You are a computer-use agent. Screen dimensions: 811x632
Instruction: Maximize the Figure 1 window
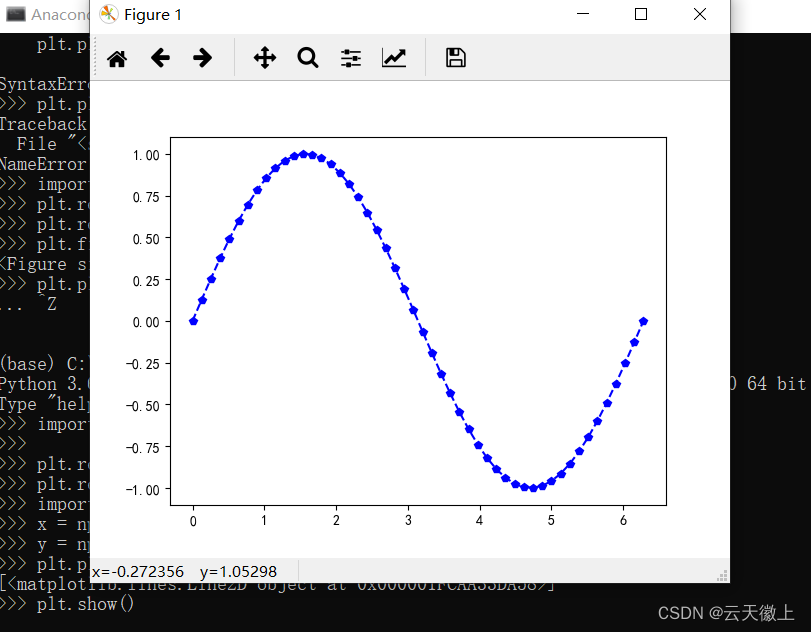click(641, 14)
